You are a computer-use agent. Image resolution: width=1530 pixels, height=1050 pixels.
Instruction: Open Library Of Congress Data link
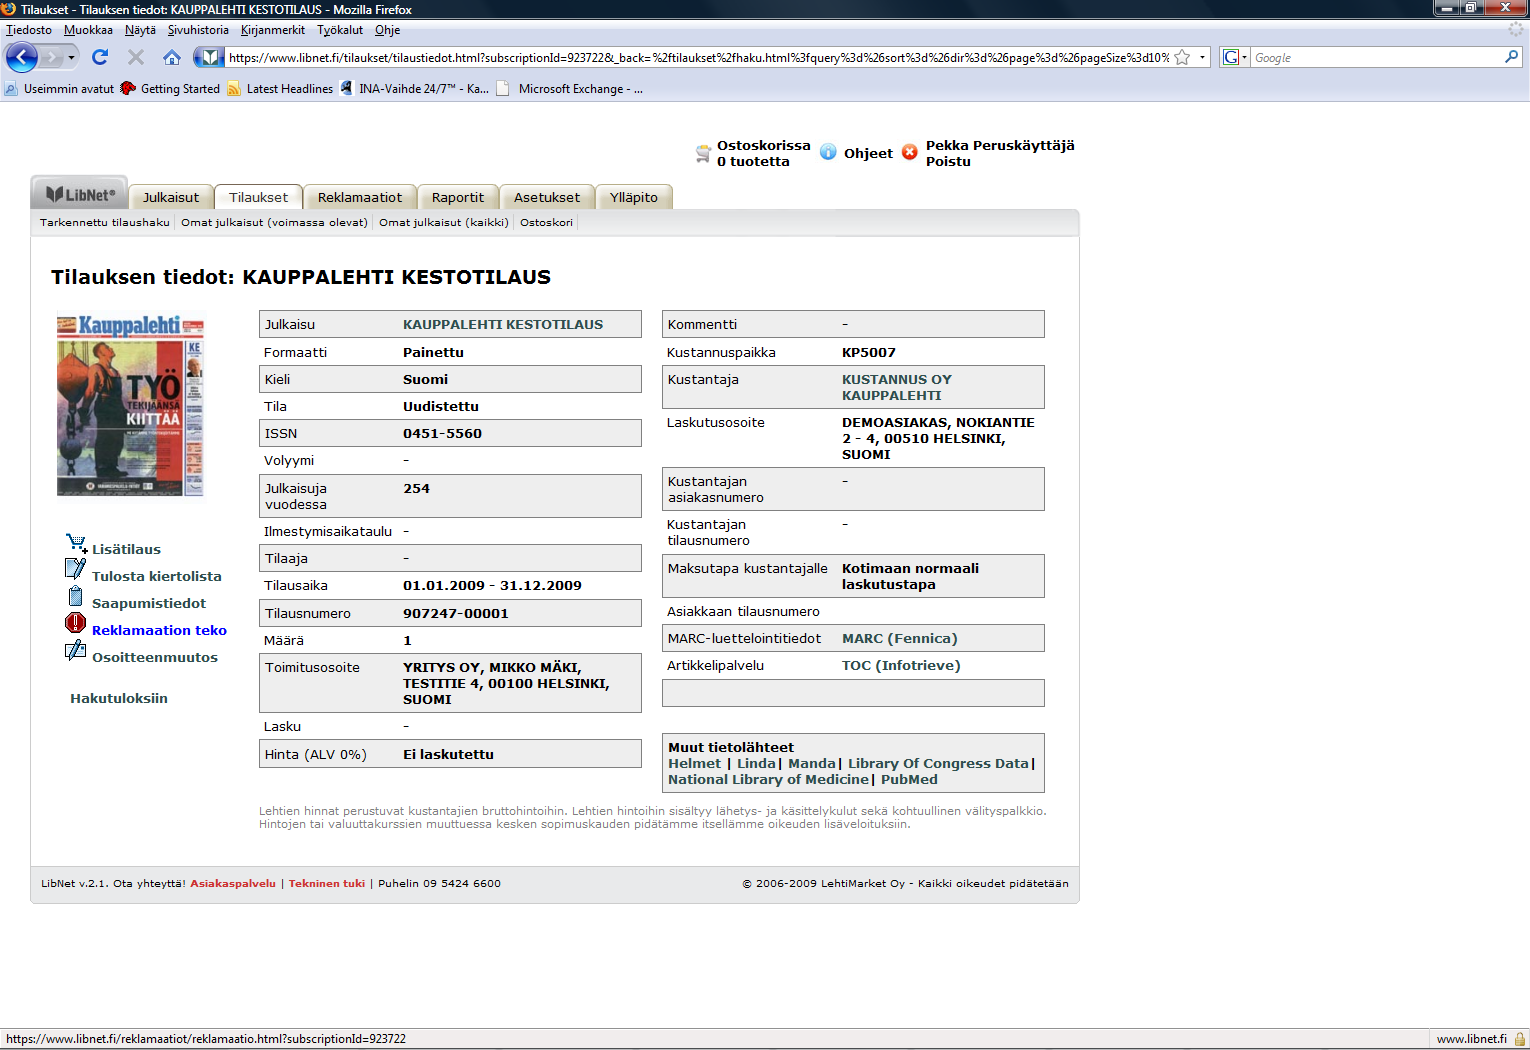(938, 763)
